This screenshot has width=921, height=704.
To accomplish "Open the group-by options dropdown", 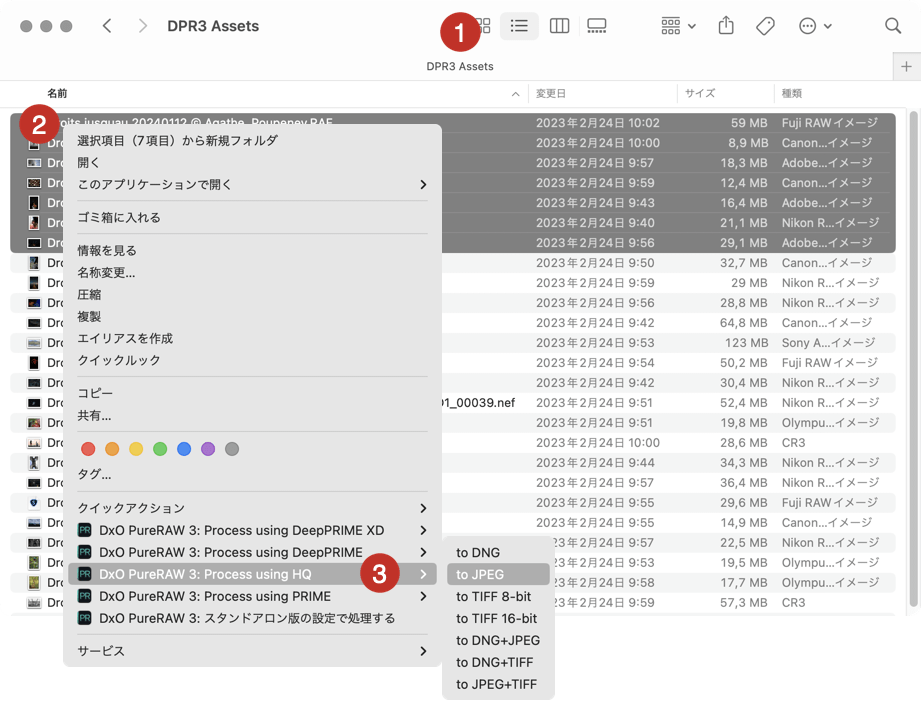I will (678, 26).
